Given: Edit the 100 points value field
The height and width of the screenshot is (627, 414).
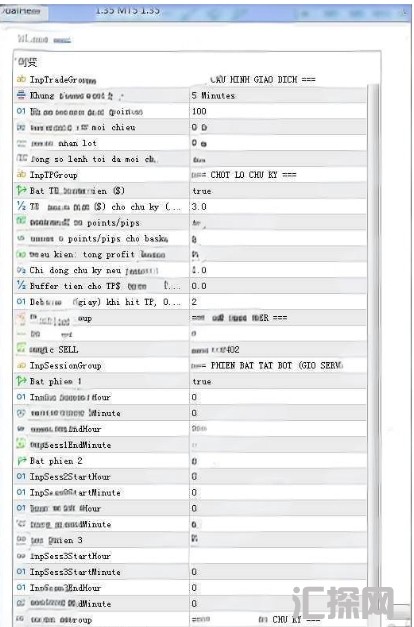Looking at the screenshot, I should (x=278, y=111).
